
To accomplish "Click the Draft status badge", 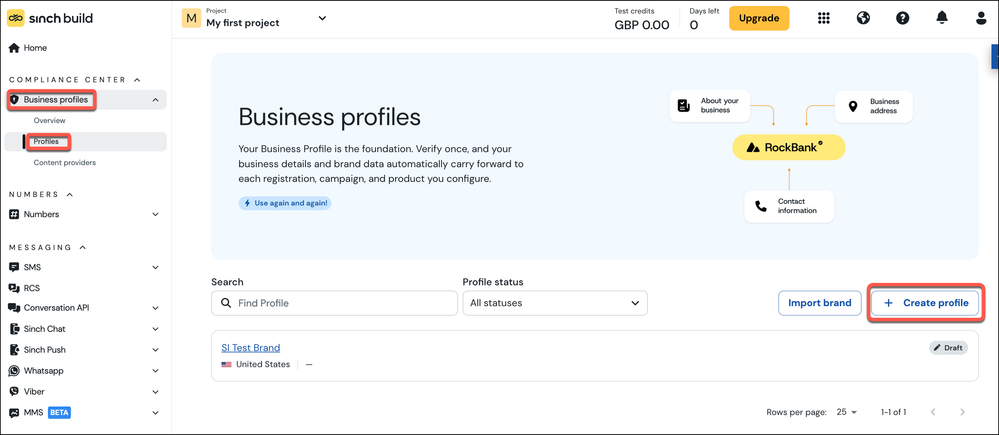I will click(949, 348).
